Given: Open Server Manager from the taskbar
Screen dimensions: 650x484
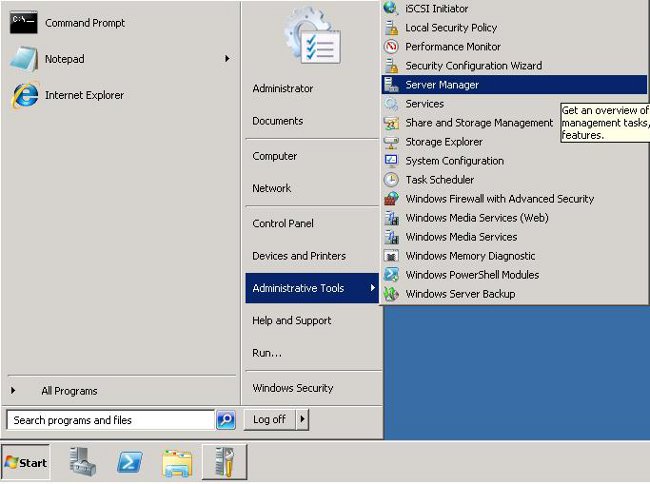Looking at the screenshot, I should point(82,462).
